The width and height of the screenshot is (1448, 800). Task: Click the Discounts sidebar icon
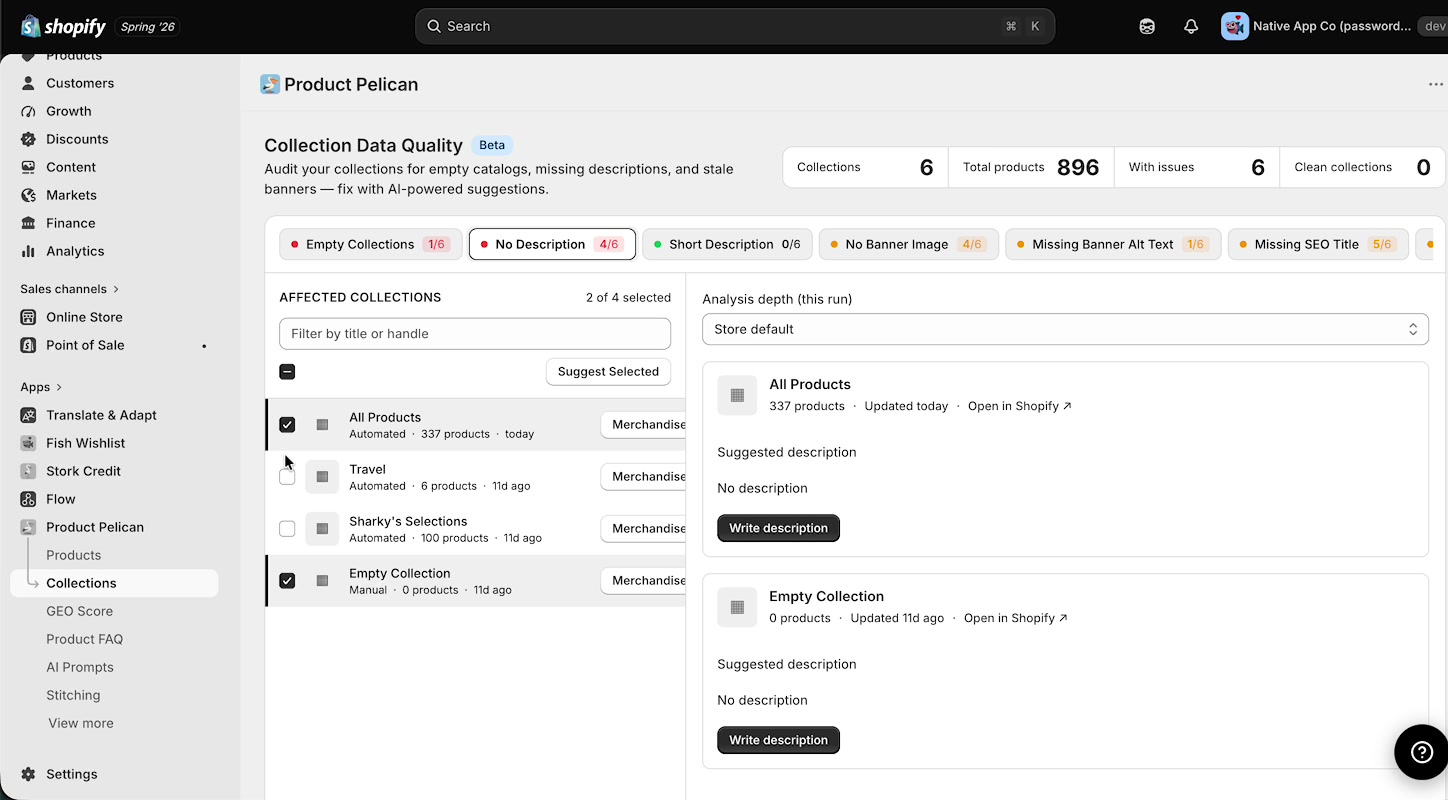tap(28, 139)
